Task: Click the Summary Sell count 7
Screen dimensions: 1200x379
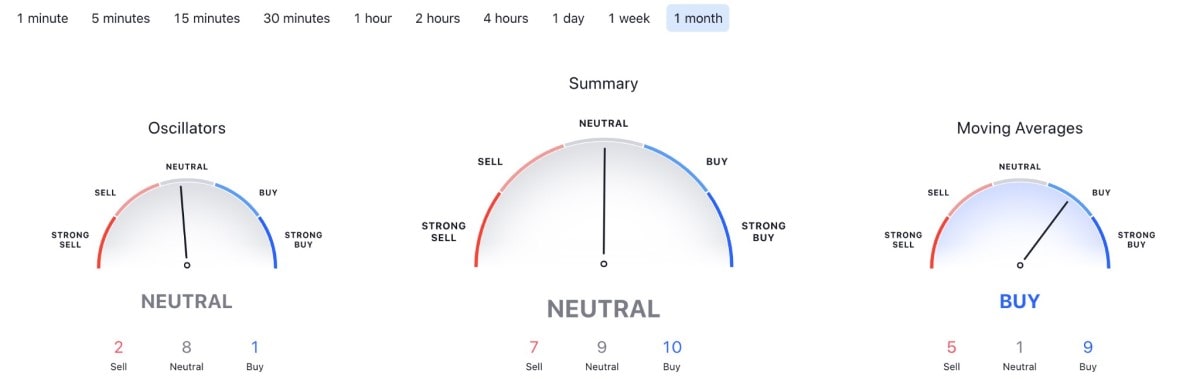Action: [534, 347]
